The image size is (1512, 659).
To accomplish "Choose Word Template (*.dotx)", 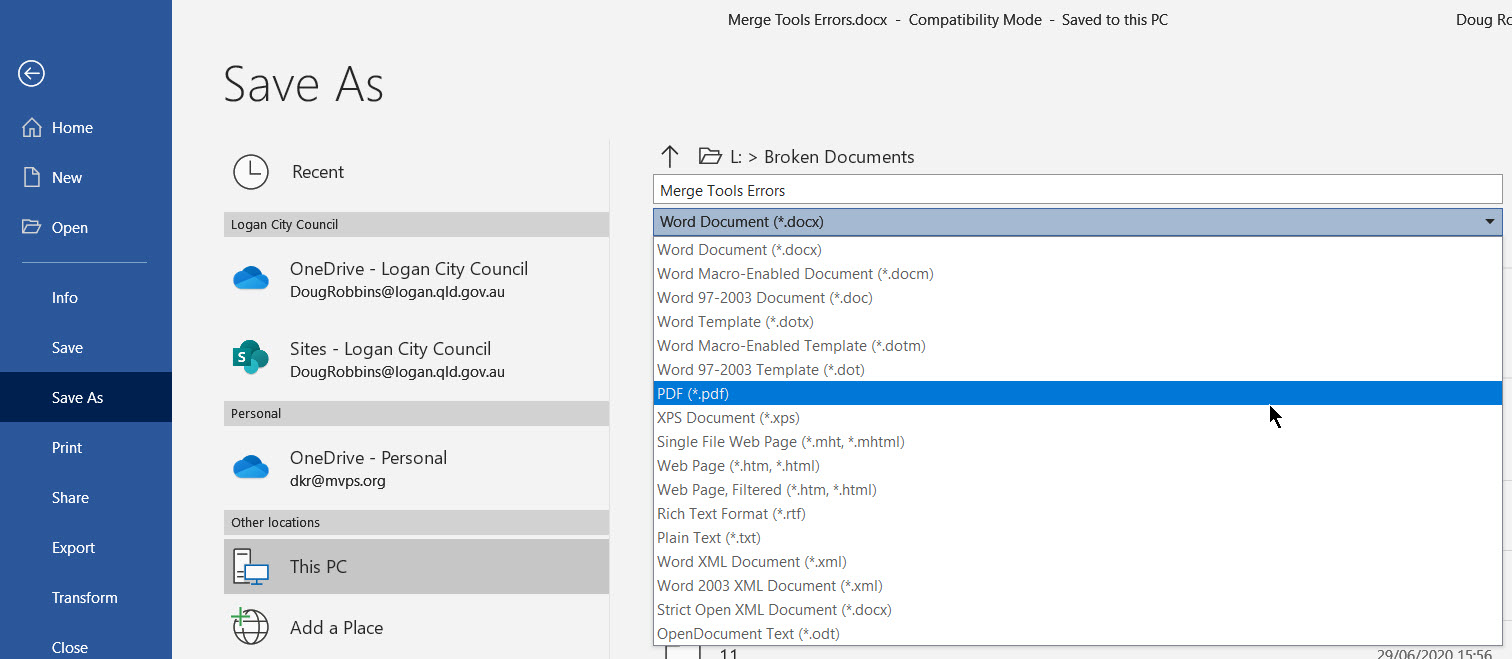I will tap(1077, 322).
